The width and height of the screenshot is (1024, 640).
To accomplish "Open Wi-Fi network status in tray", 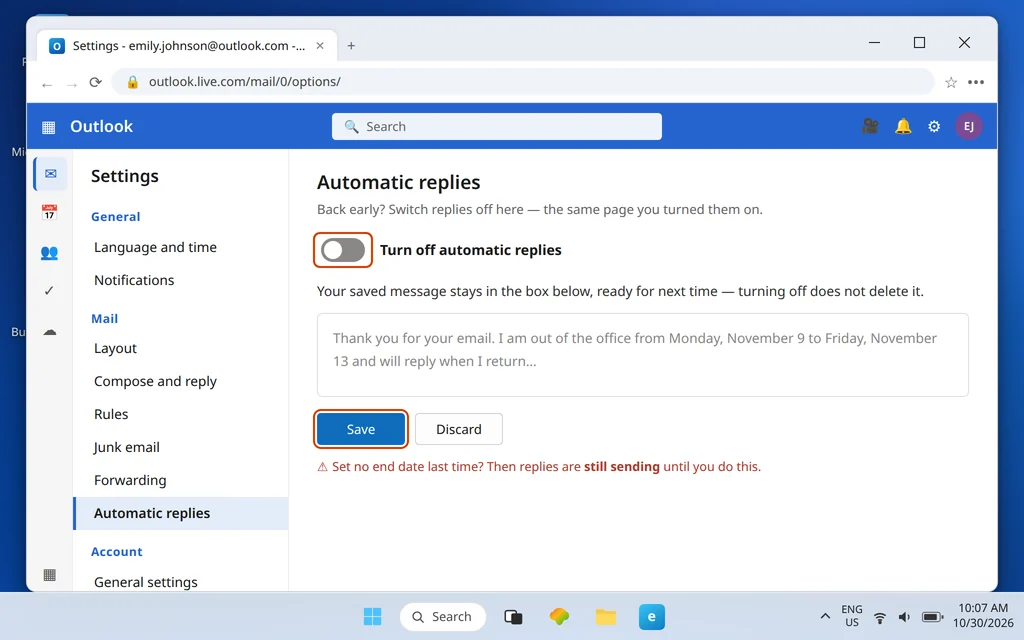I will point(880,617).
